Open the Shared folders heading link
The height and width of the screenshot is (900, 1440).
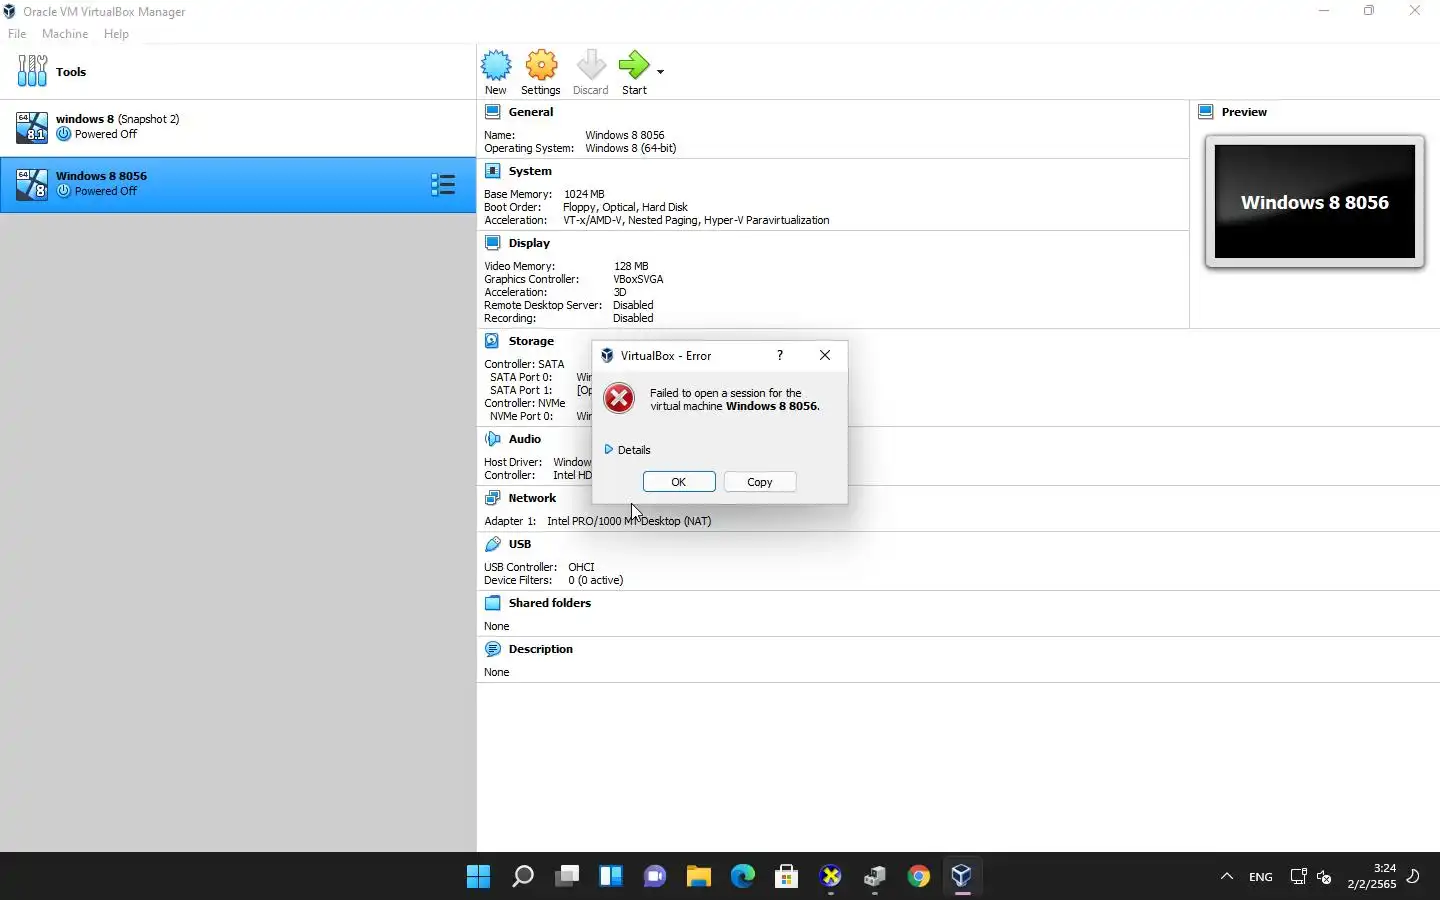point(550,603)
